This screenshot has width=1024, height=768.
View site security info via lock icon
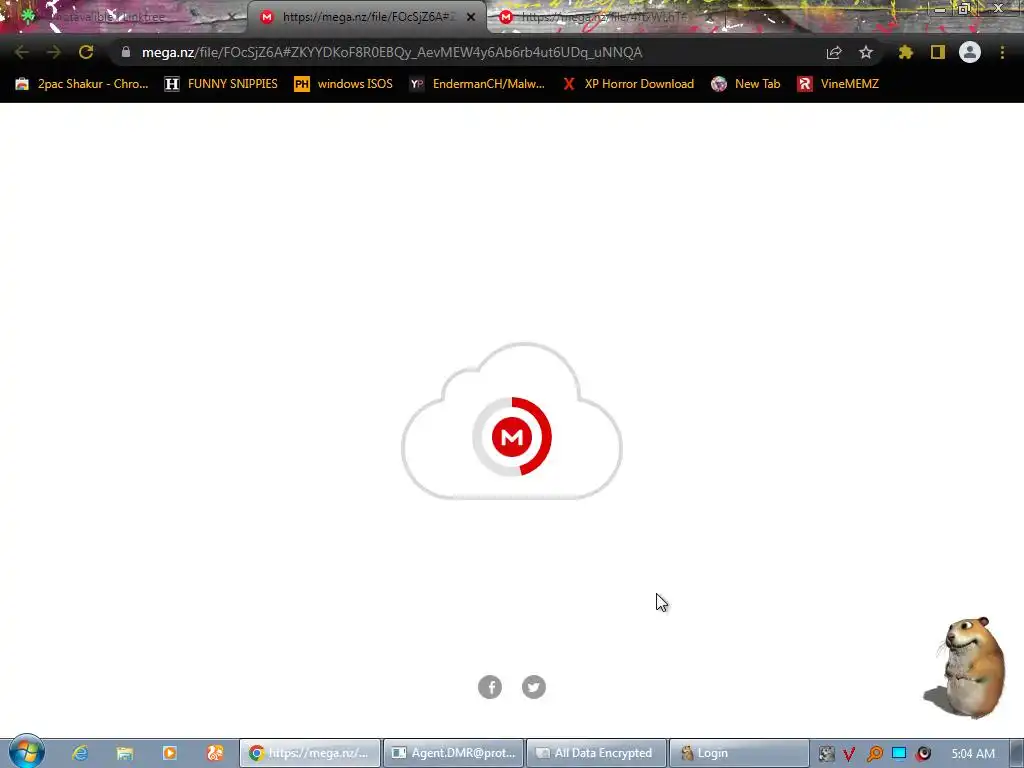click(x=126, y=52)
